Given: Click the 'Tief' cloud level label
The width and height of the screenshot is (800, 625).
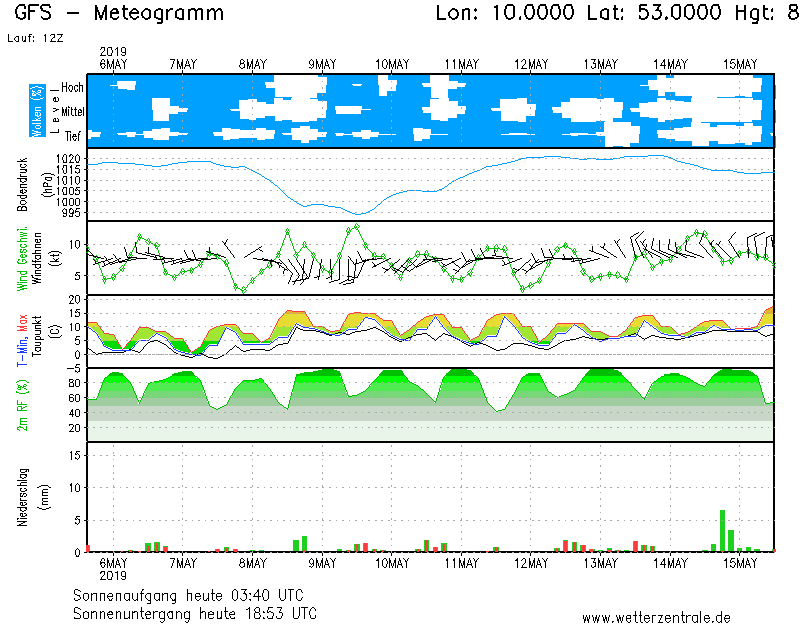Looking at the screenshot, I should tap(72, 136).
